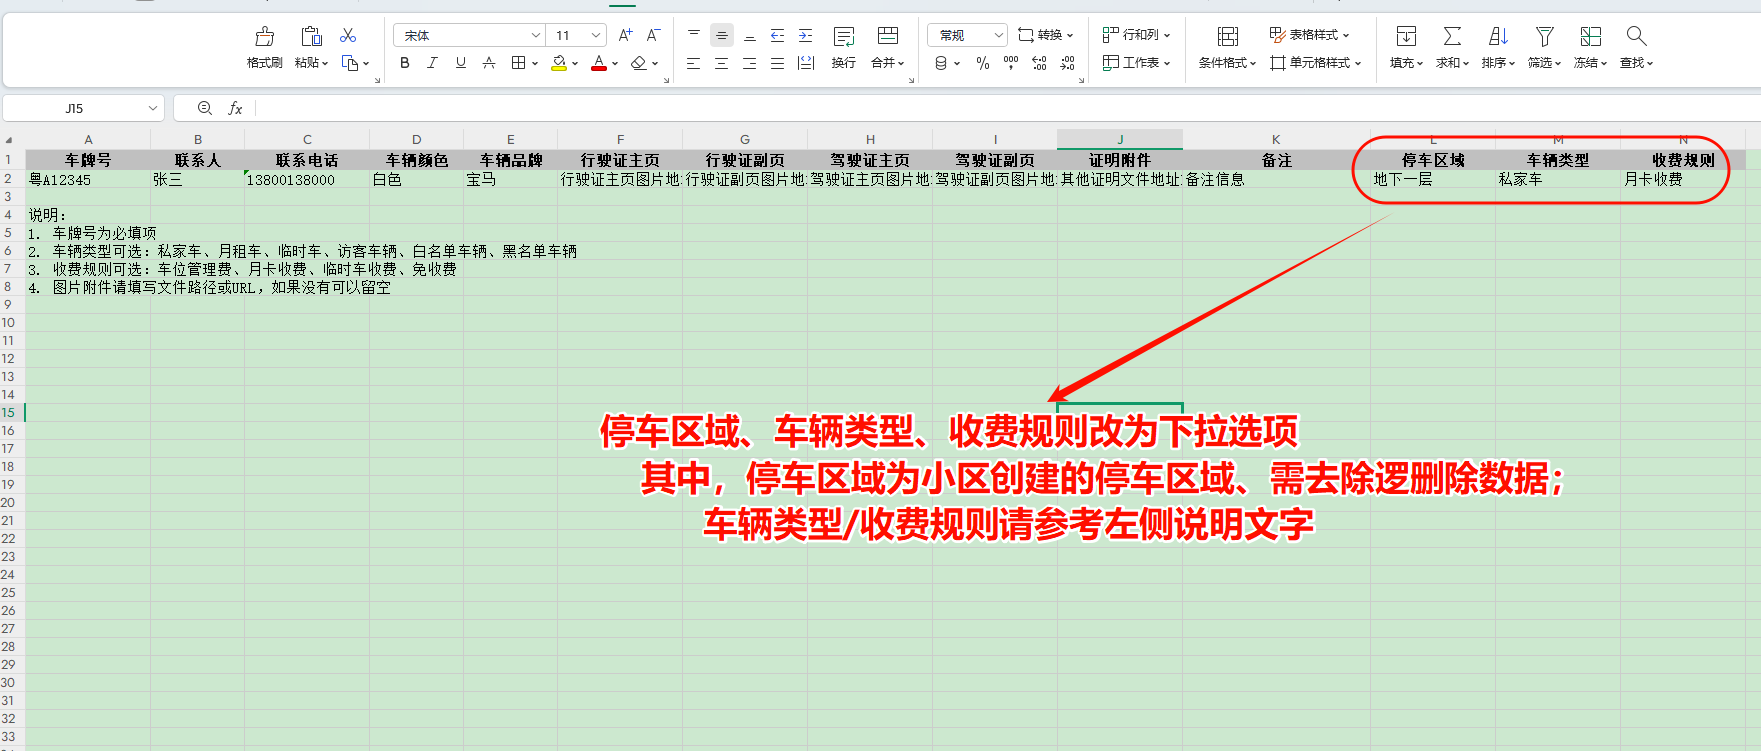Open 行和列 rows and columns menu

pos(1136,35)
